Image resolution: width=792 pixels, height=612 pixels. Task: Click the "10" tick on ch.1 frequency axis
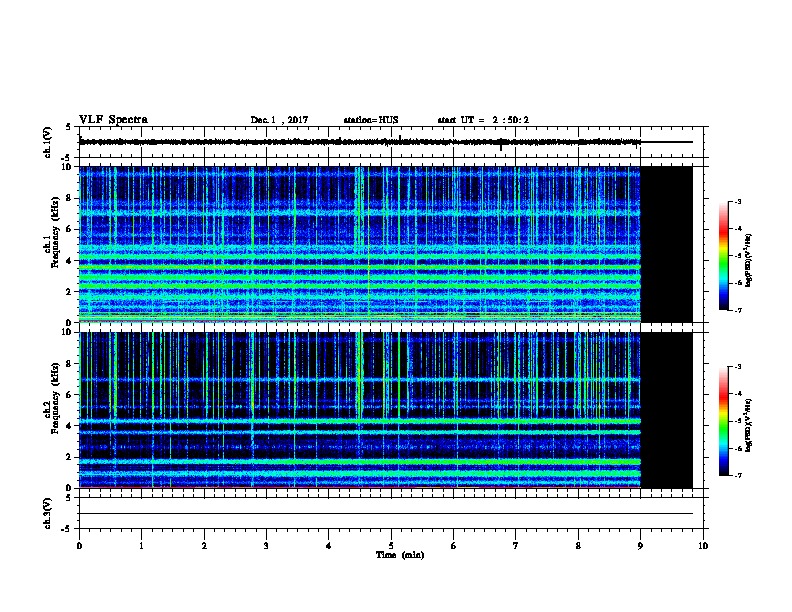point(67,167)
